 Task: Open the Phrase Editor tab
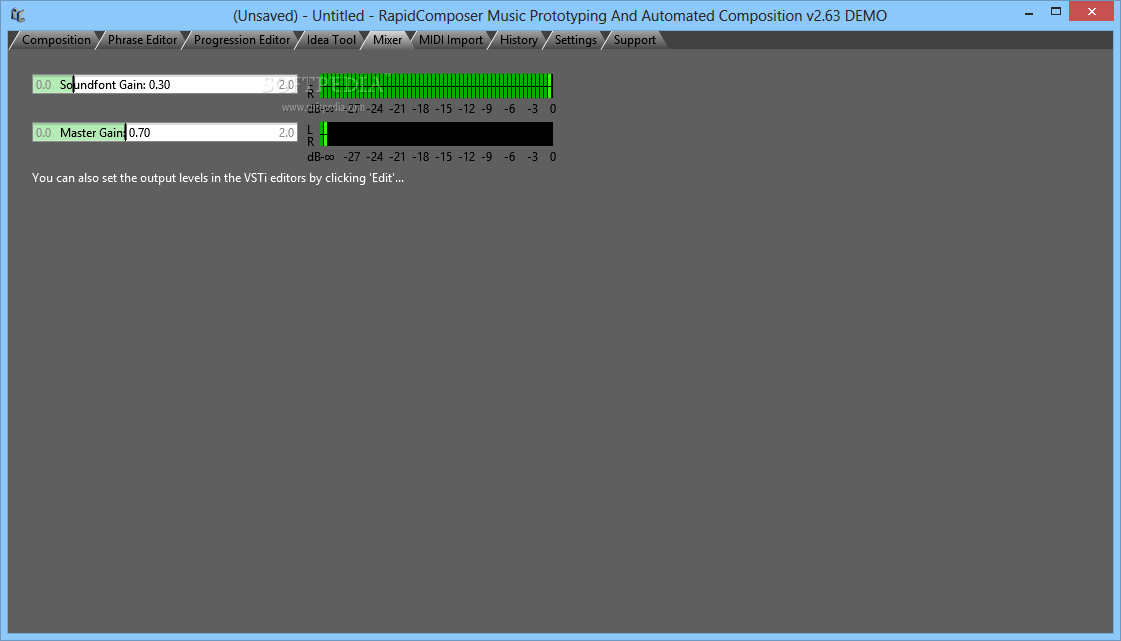click(x=142, y=40)
